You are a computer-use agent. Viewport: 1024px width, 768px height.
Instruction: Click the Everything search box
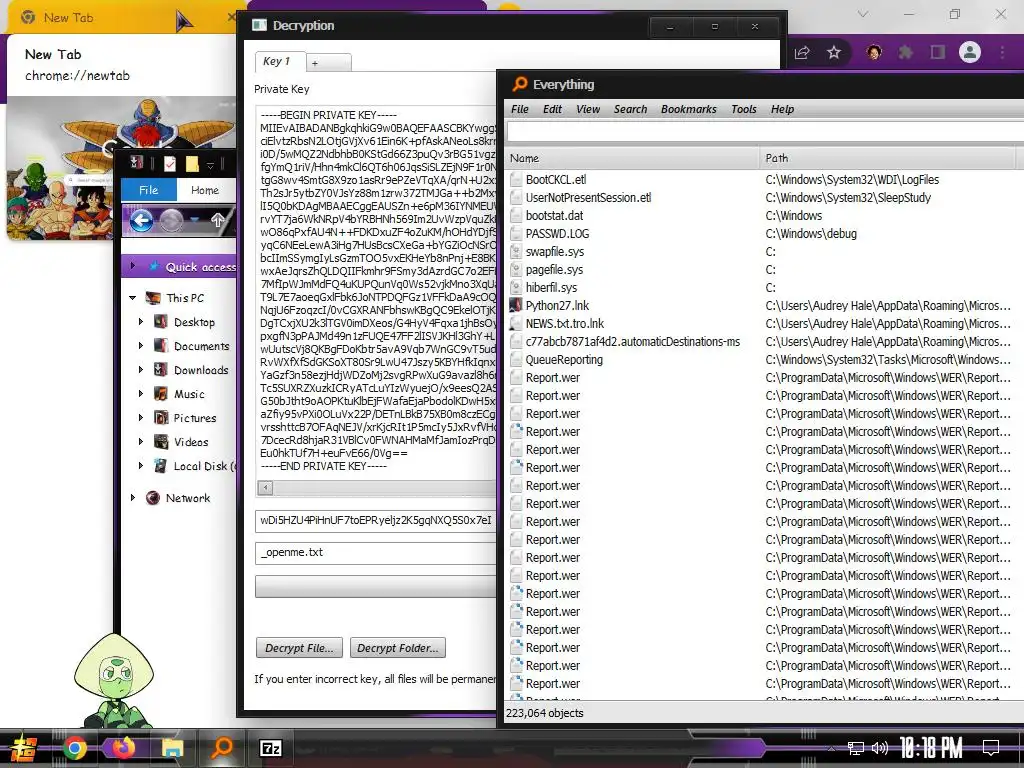765,132
